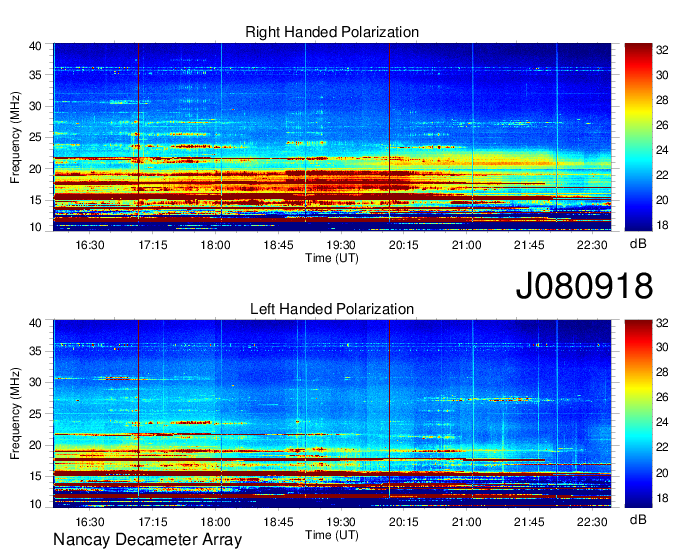
Task: Click the 18:00 tick on the Right Handed plot
Action: (216, 245)
